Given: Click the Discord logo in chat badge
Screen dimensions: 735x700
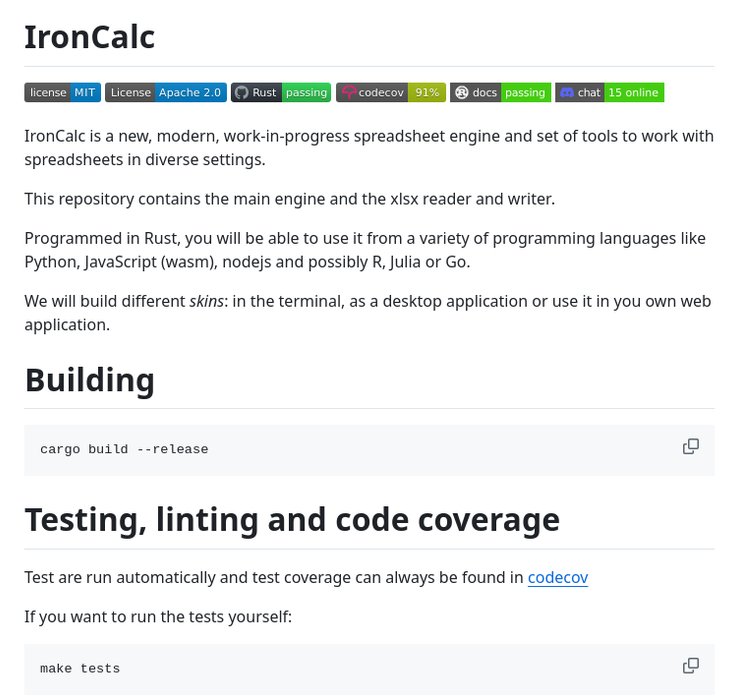Looking at the screenshot, I should [x=567, y=92].
